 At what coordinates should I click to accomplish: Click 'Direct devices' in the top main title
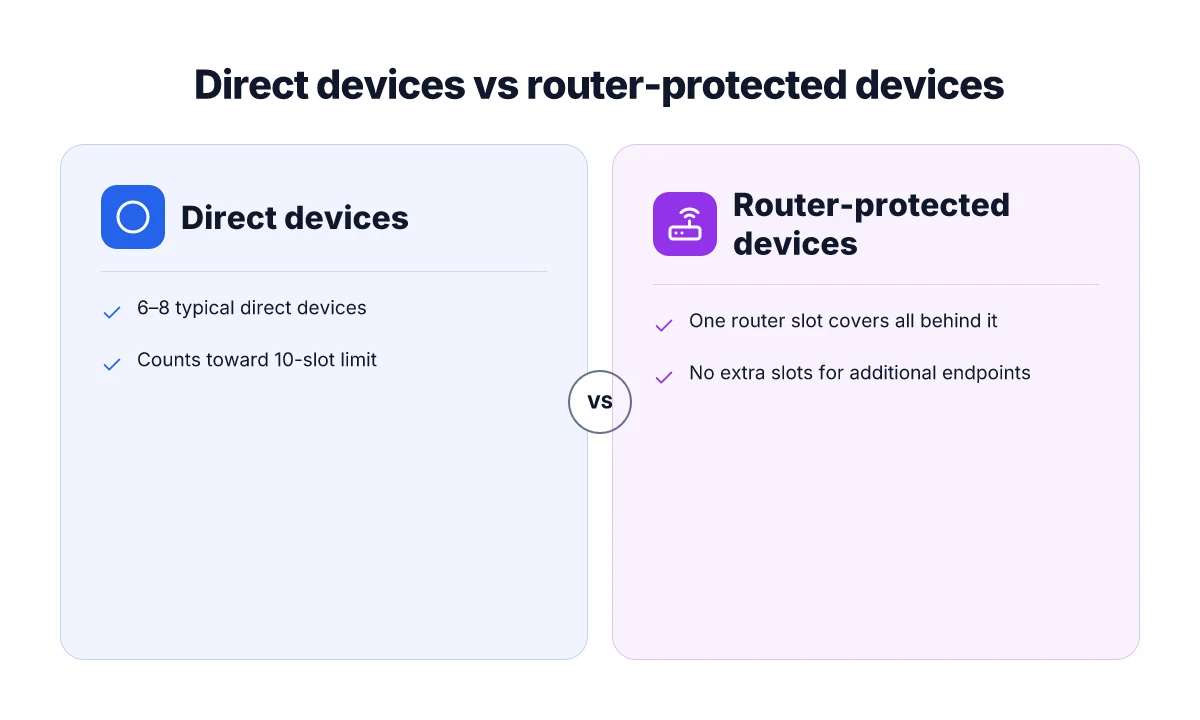330,85
